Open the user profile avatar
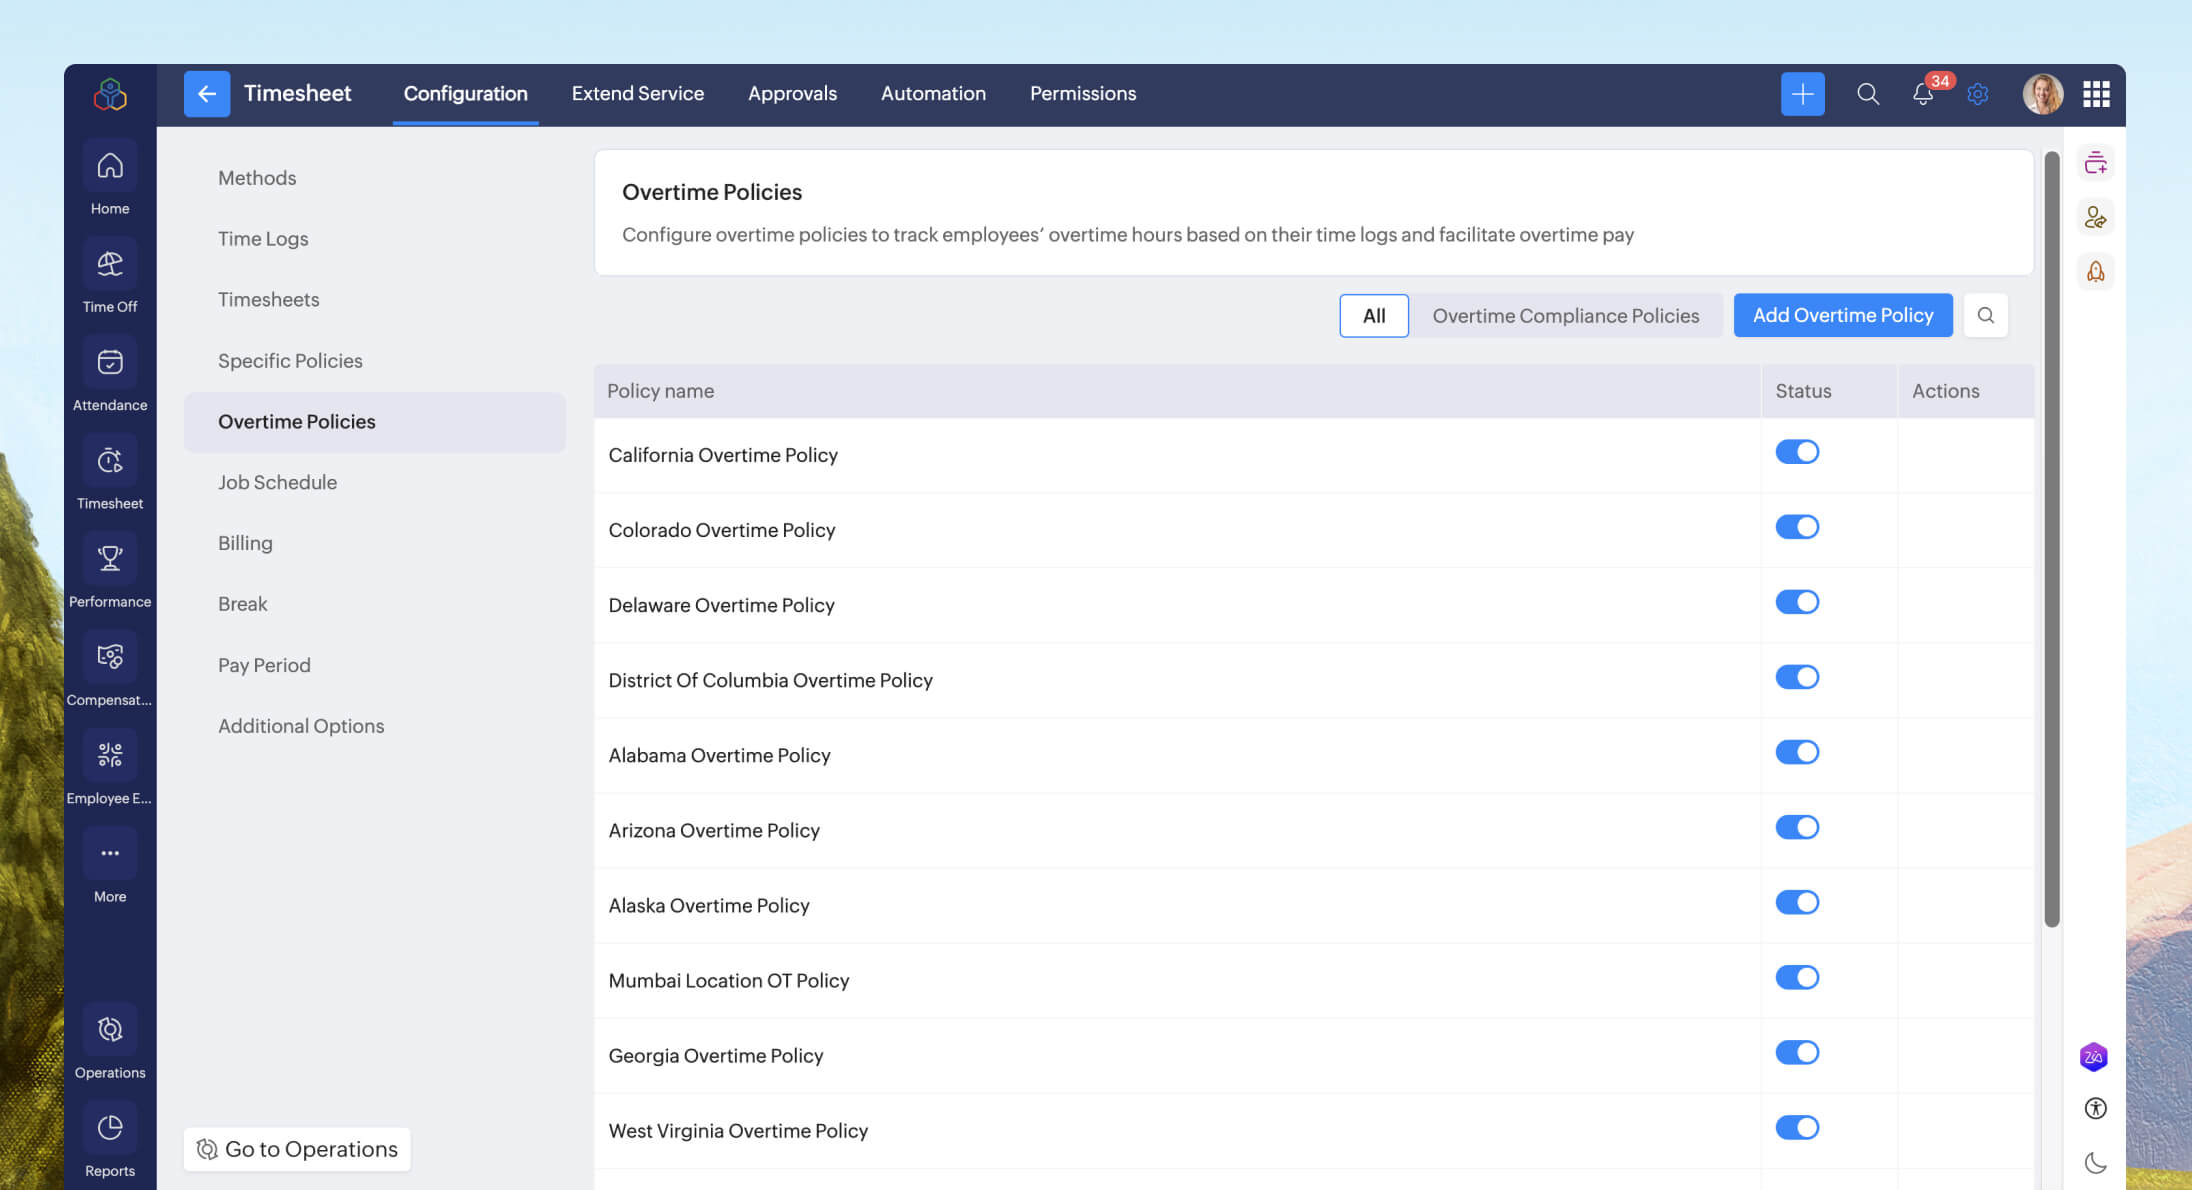 pyautogui.click(x=2043, y=94)
